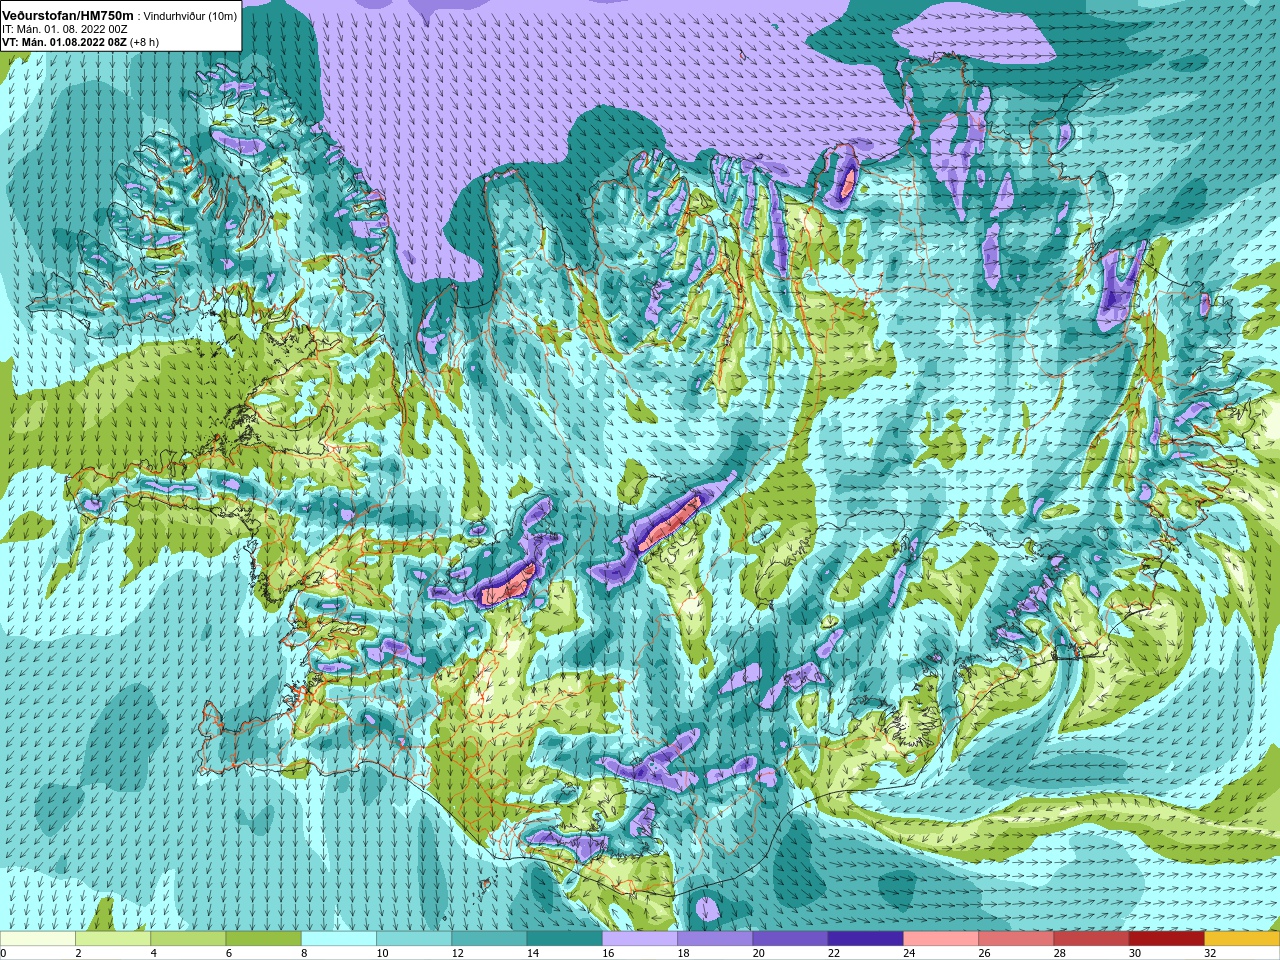Click the legend scale number 12
1280x960 pixels.
click(457, 953)
